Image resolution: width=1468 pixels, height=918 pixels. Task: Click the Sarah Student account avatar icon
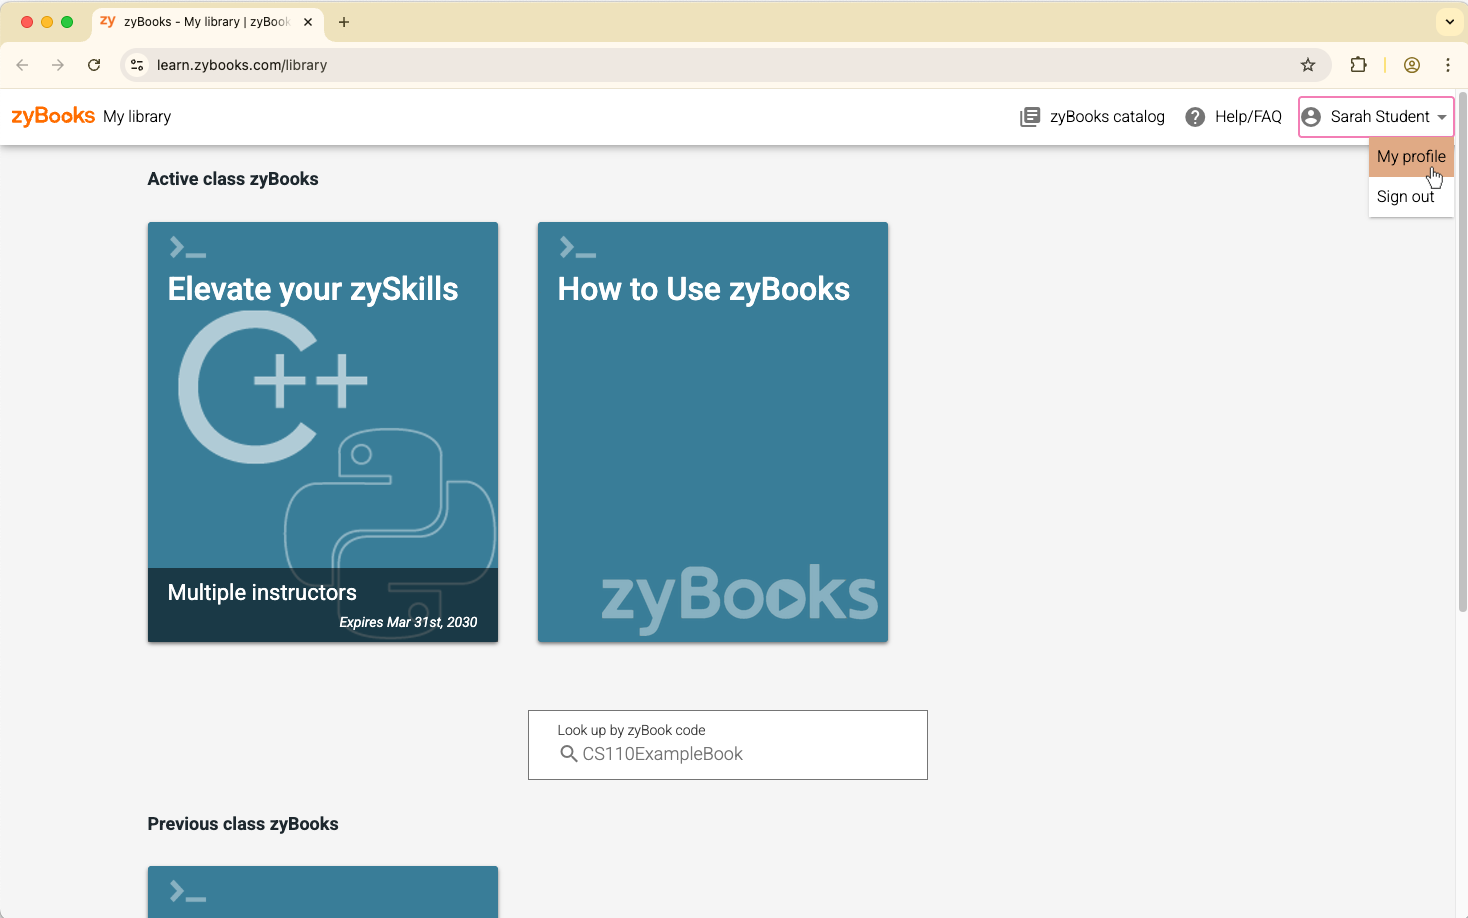[1311, 117]
